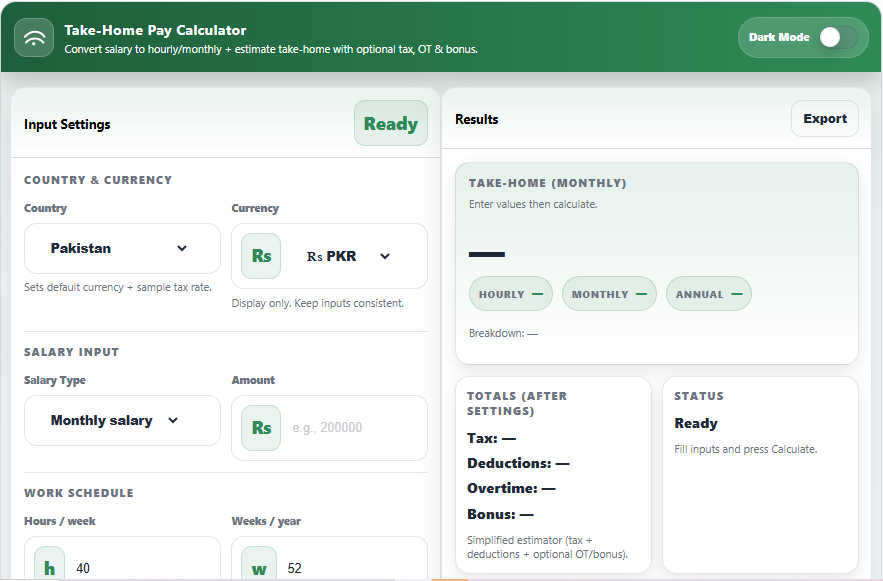
Task: Click the Ready badge in Input Settings
Action: (390, 123)
